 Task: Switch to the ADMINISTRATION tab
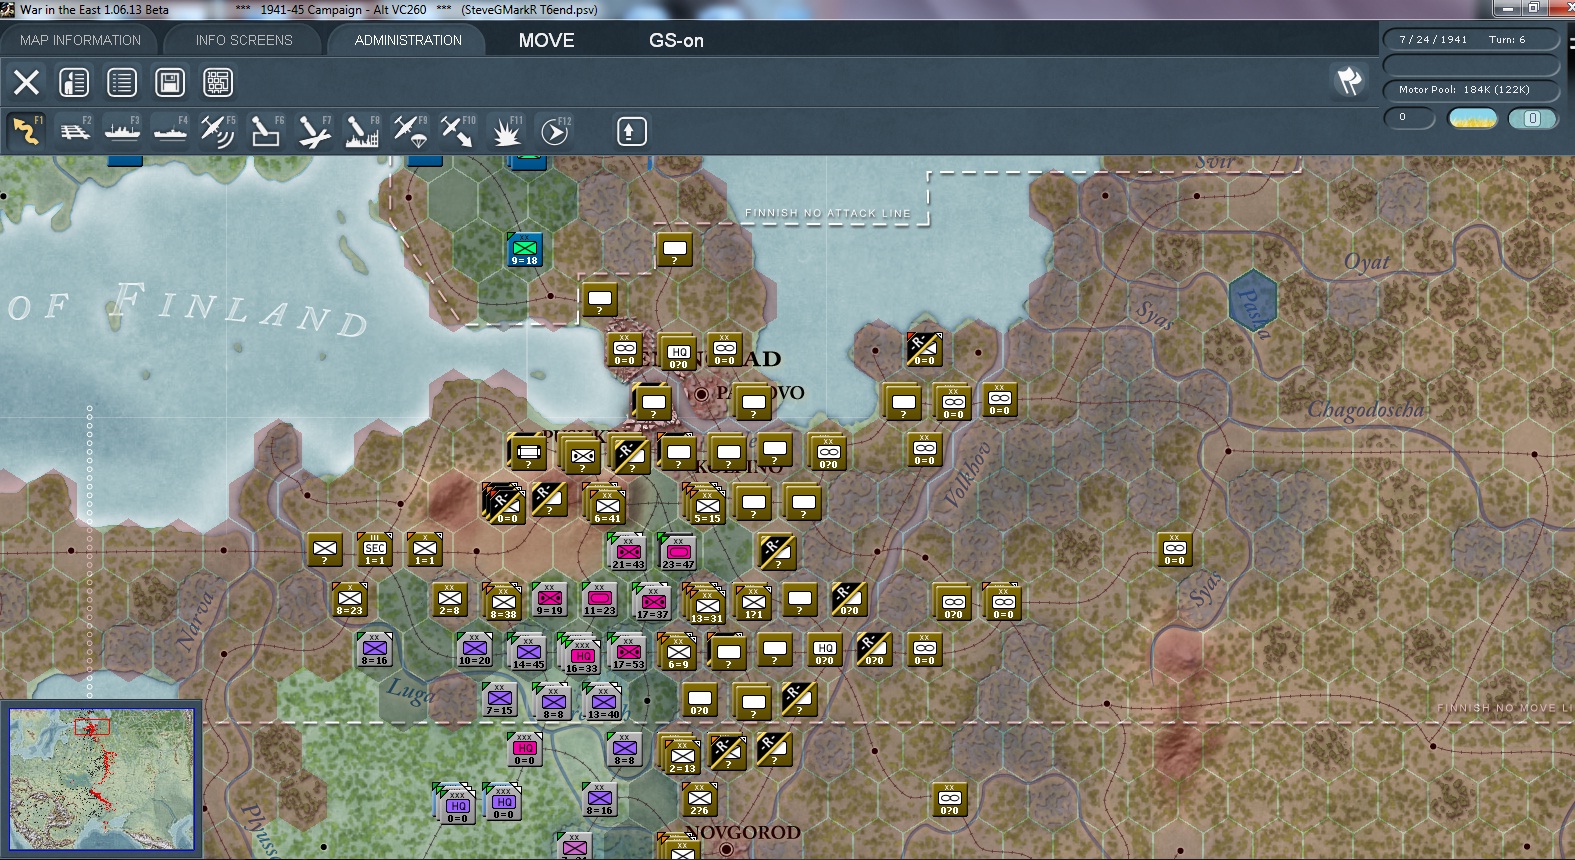tap(408, 40)
